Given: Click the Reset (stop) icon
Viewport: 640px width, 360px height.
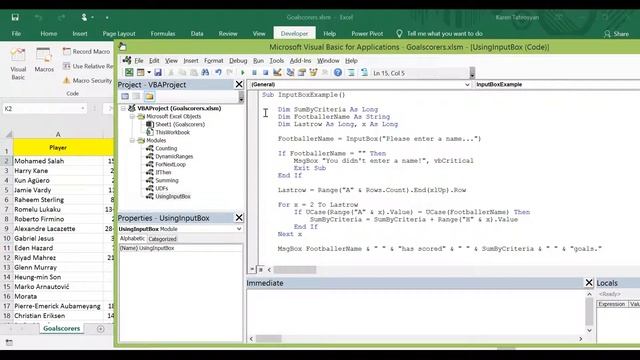Looking at the screenshot, I should tap(265, 73).
